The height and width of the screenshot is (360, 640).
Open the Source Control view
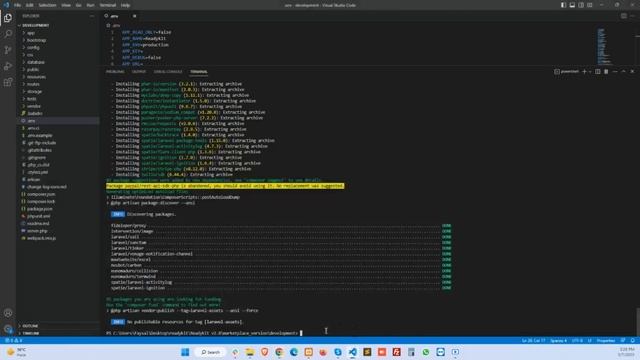click(8, 50)
